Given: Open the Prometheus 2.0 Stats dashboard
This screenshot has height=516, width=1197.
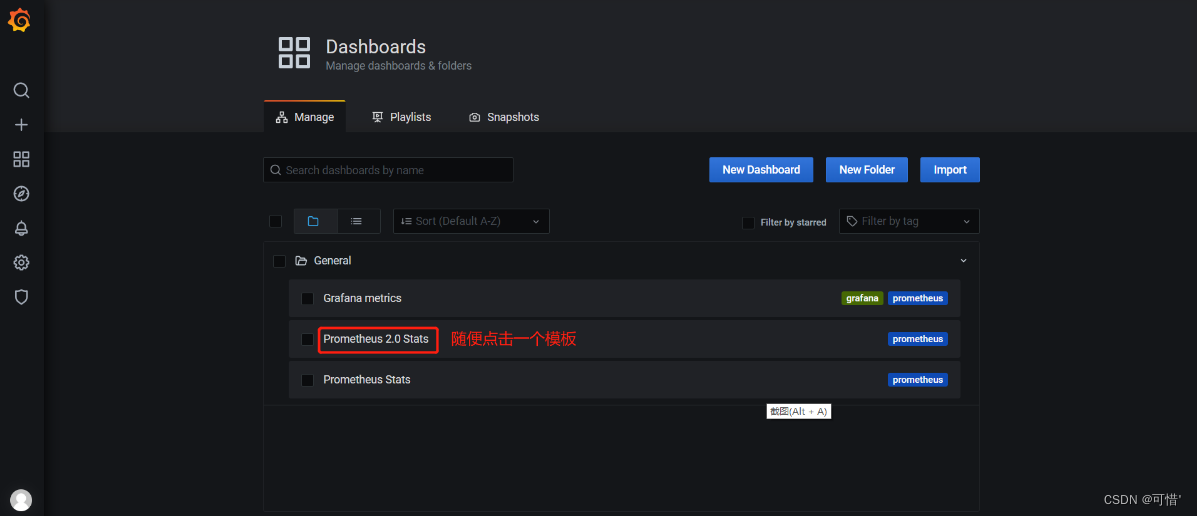Looking at the screenshot, I should pyautogui.click(x=376, y=339).
